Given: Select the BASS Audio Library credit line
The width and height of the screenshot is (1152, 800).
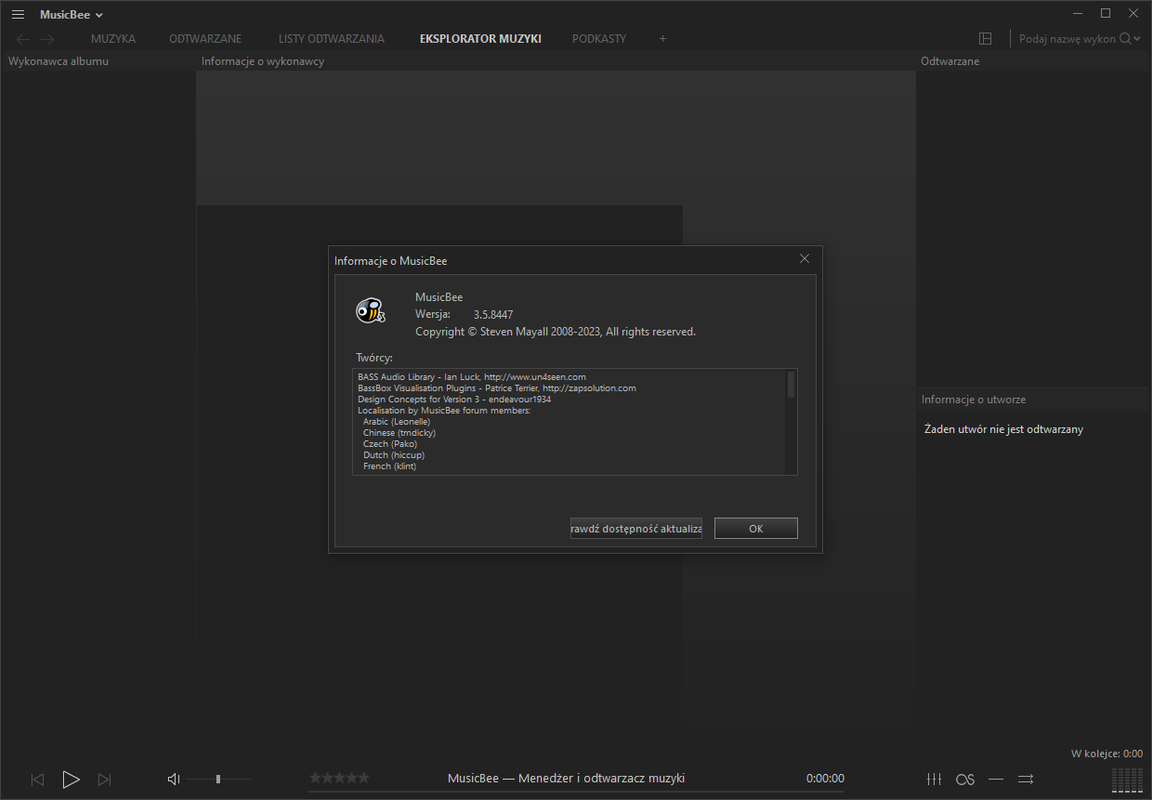Looking at the screenshot, I should (x=472, y=377).
